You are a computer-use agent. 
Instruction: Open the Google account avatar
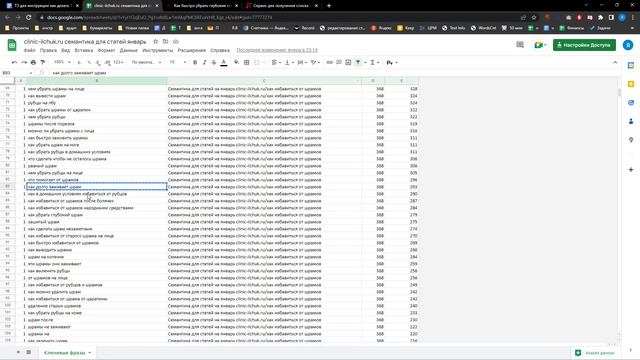click(x=628, y=45)
